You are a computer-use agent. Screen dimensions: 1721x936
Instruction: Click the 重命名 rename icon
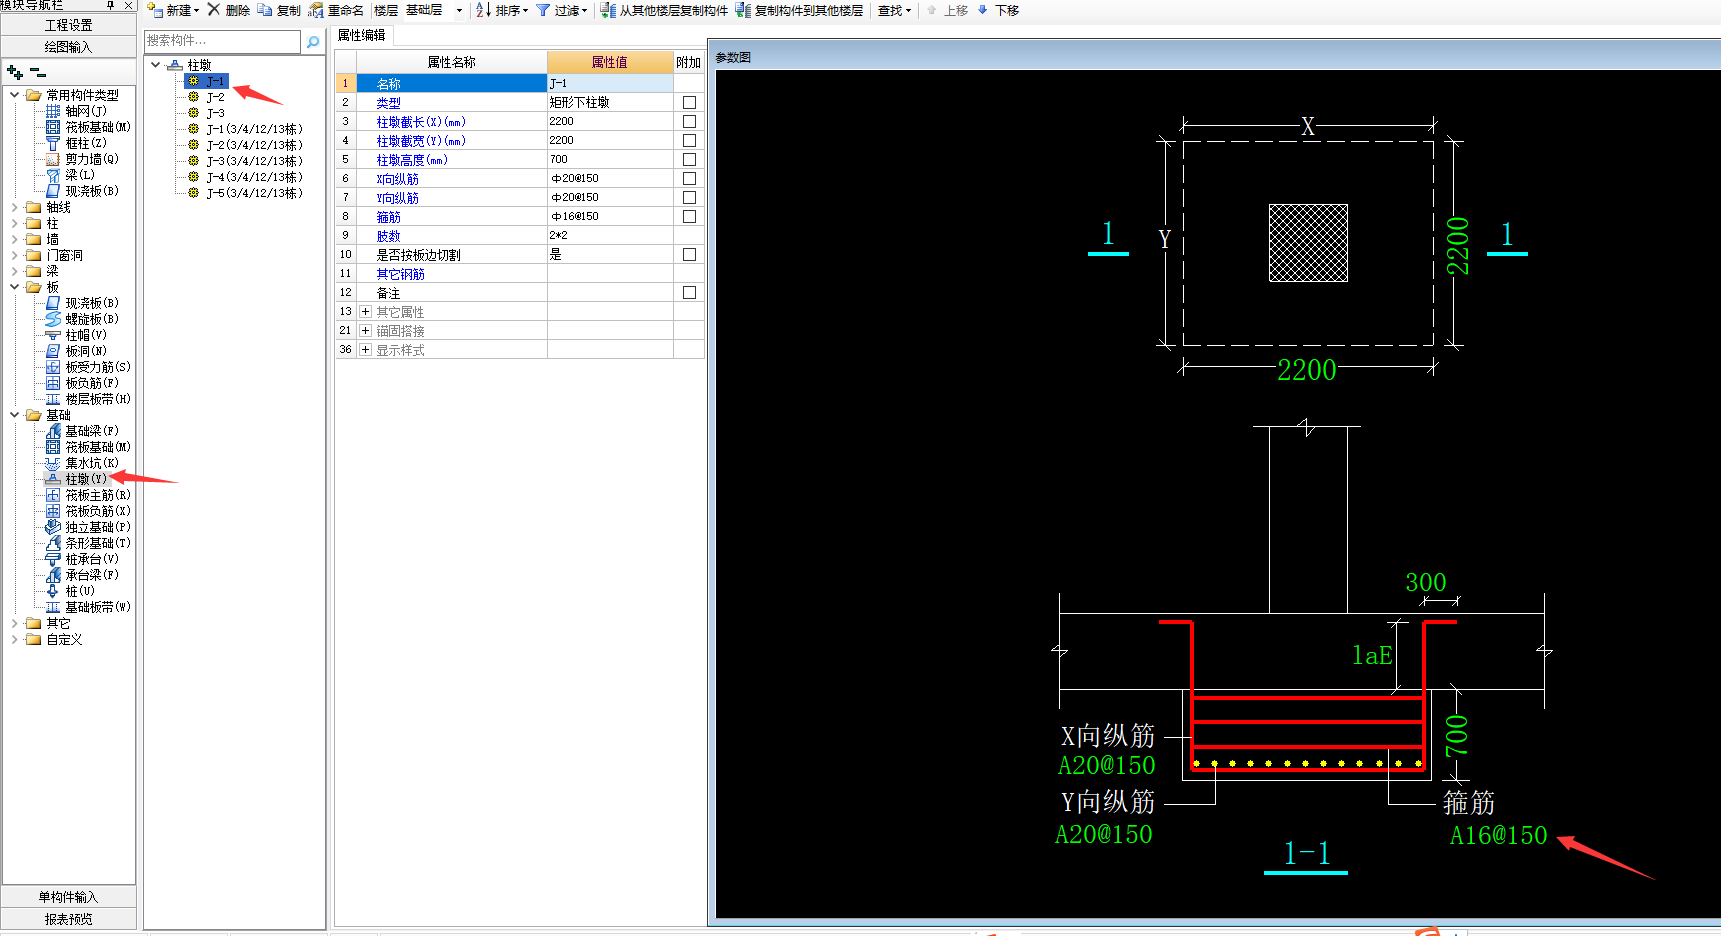tap(316, 10)
